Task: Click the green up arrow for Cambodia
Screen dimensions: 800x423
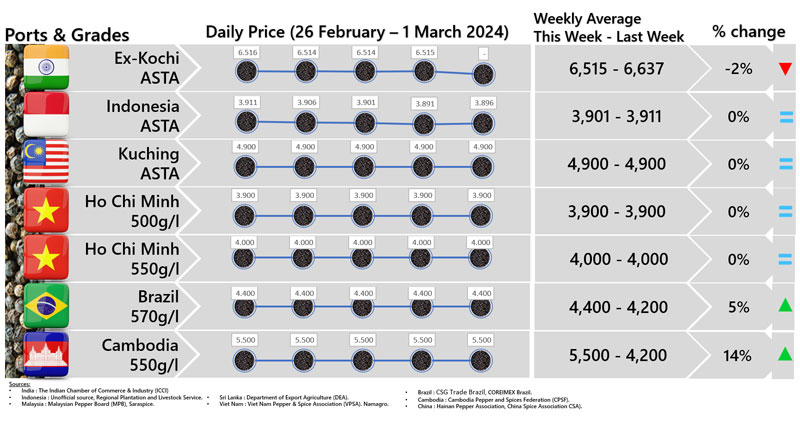Action: pyautogui.click(x=784, y=354)
